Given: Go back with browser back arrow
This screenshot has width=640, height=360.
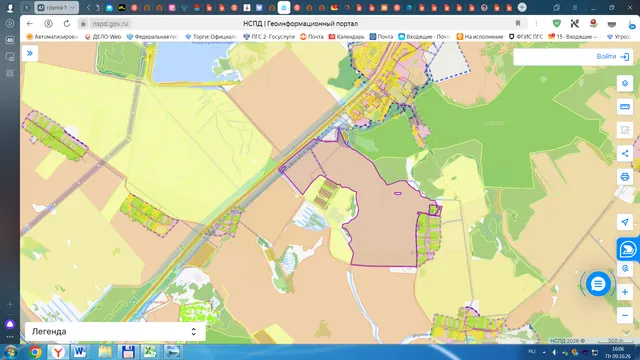Looking at the screenshot, I should coord(30,24).
